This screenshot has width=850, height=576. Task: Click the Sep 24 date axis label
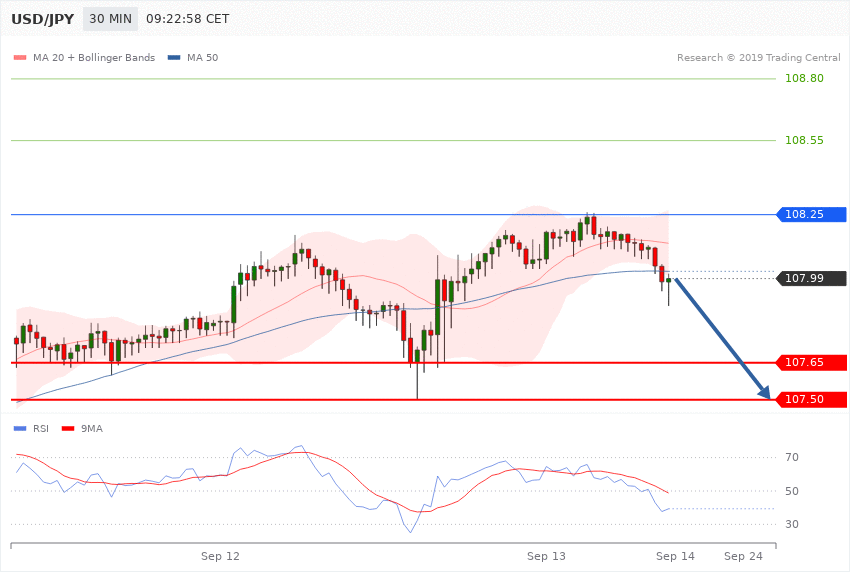[x=743, y=556]
